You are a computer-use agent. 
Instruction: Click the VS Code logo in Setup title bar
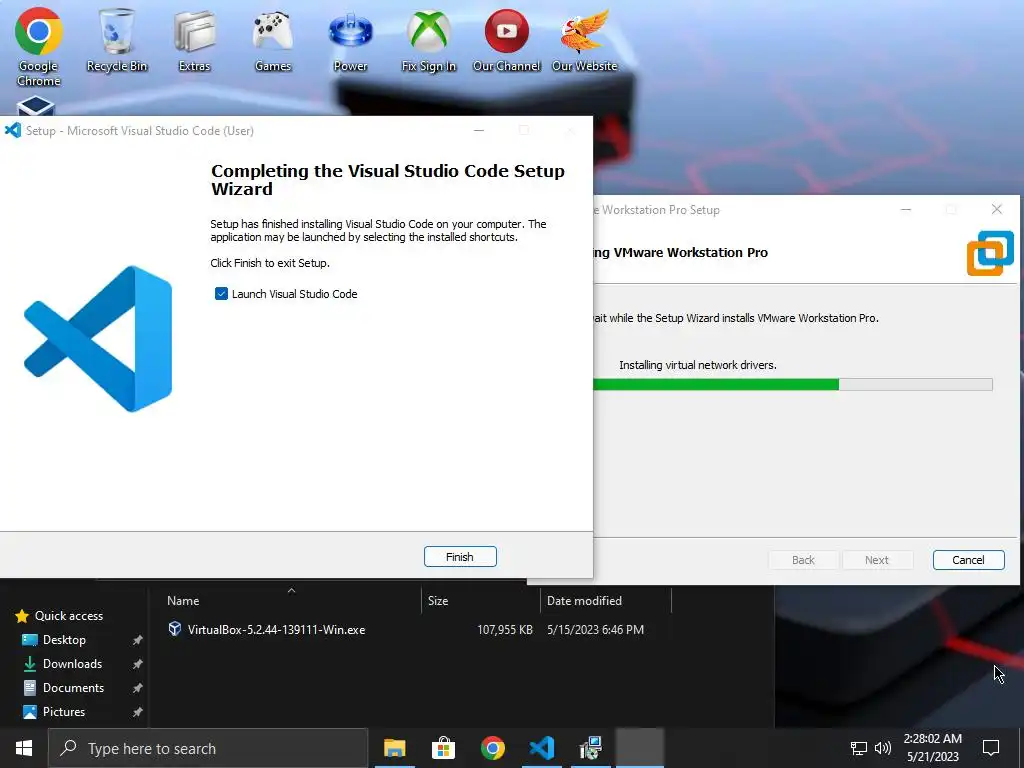[13, 131]
